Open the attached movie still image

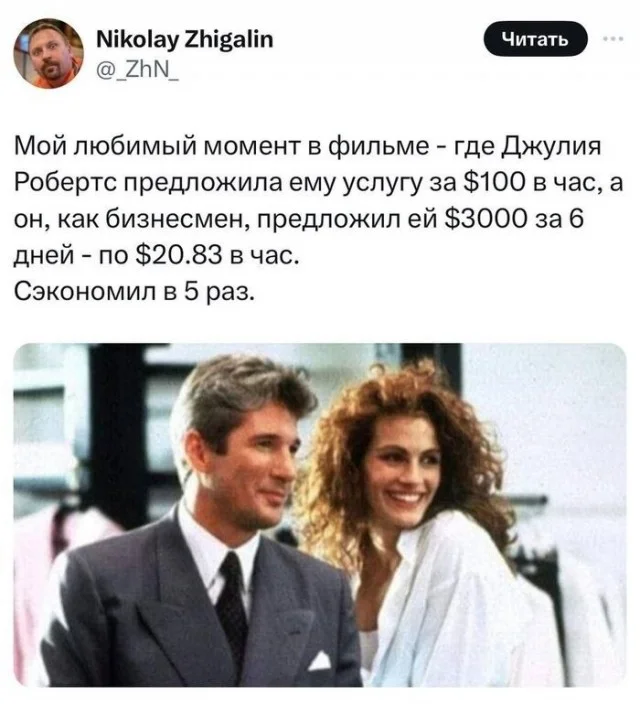coord(320,515)
